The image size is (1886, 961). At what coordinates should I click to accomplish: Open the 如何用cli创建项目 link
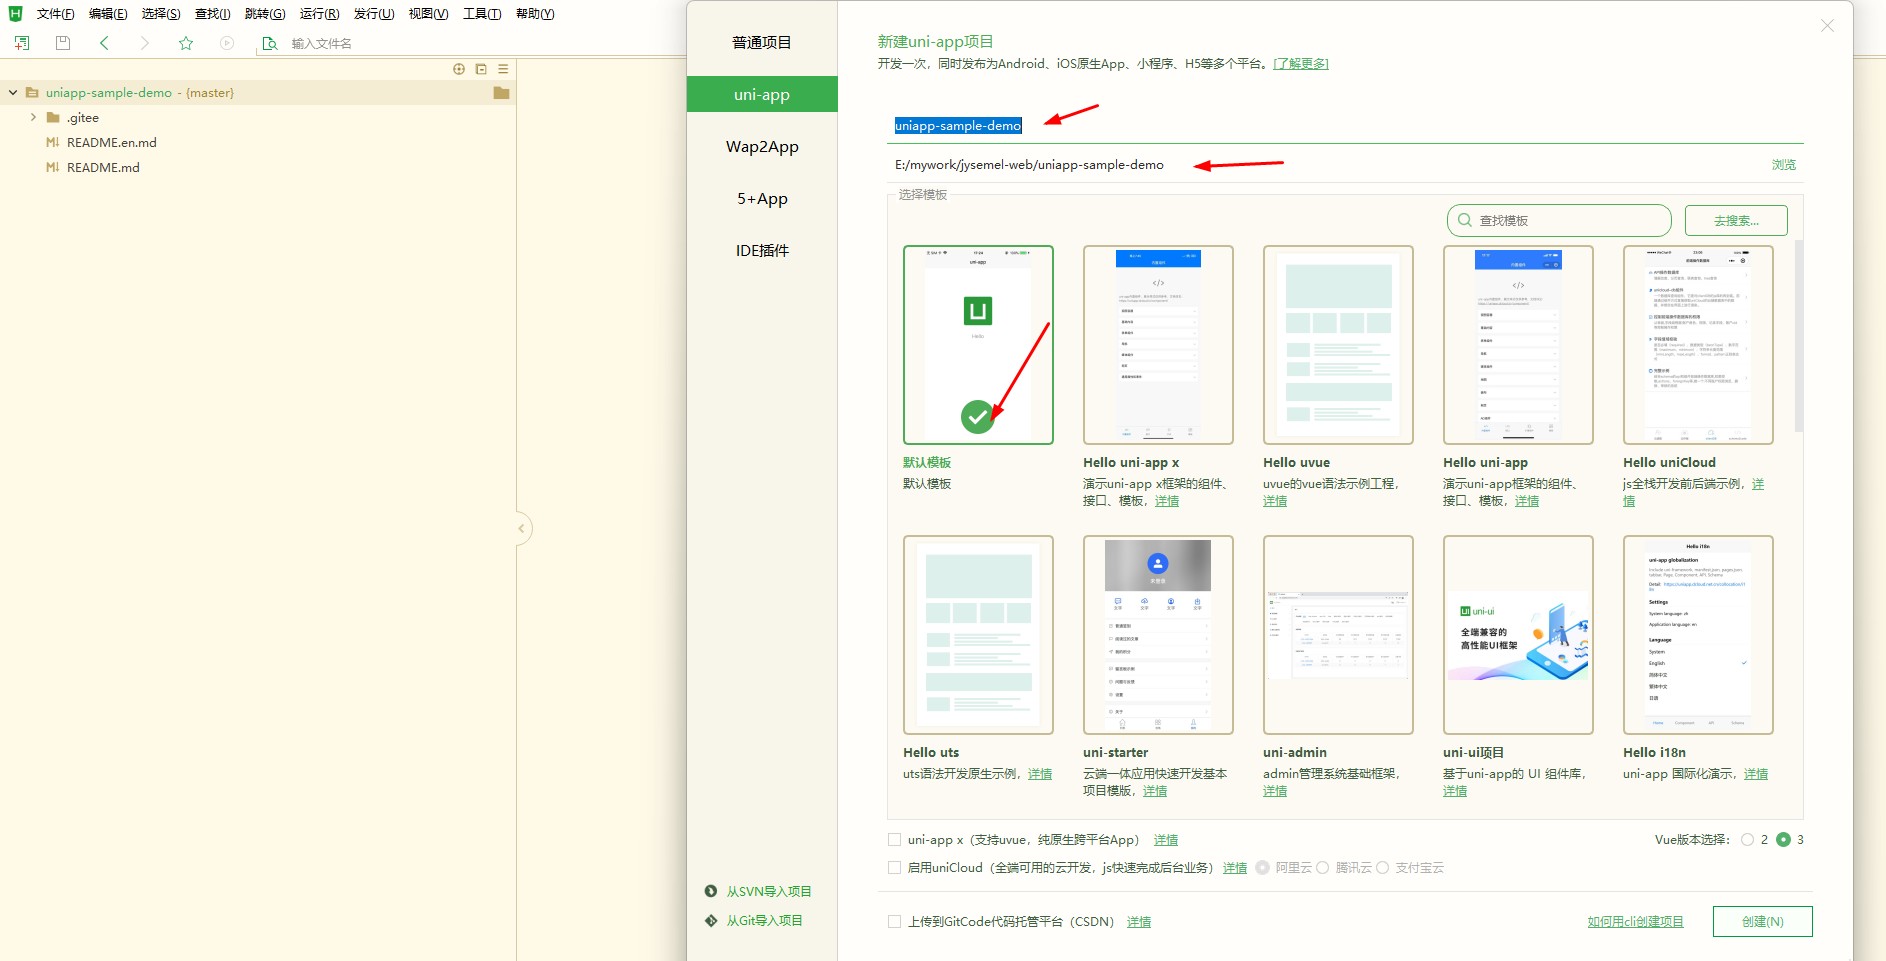[x=1636, y=922]
